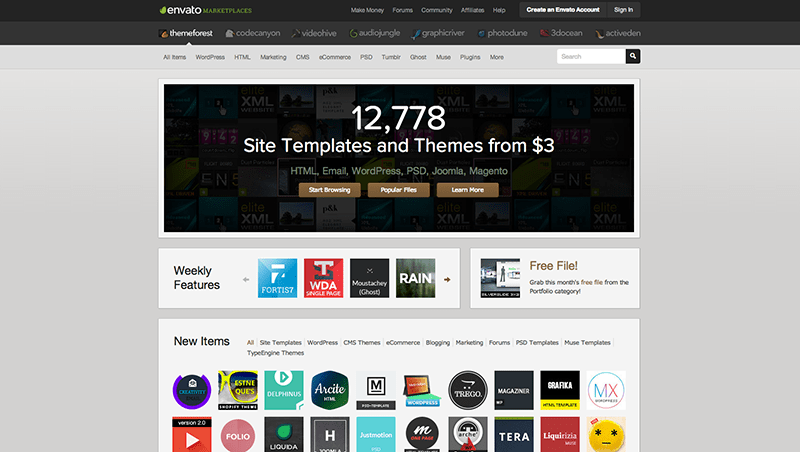Go to the 3docean marketplace
This screenshot has height=452, width=800.
click(561, 33)
